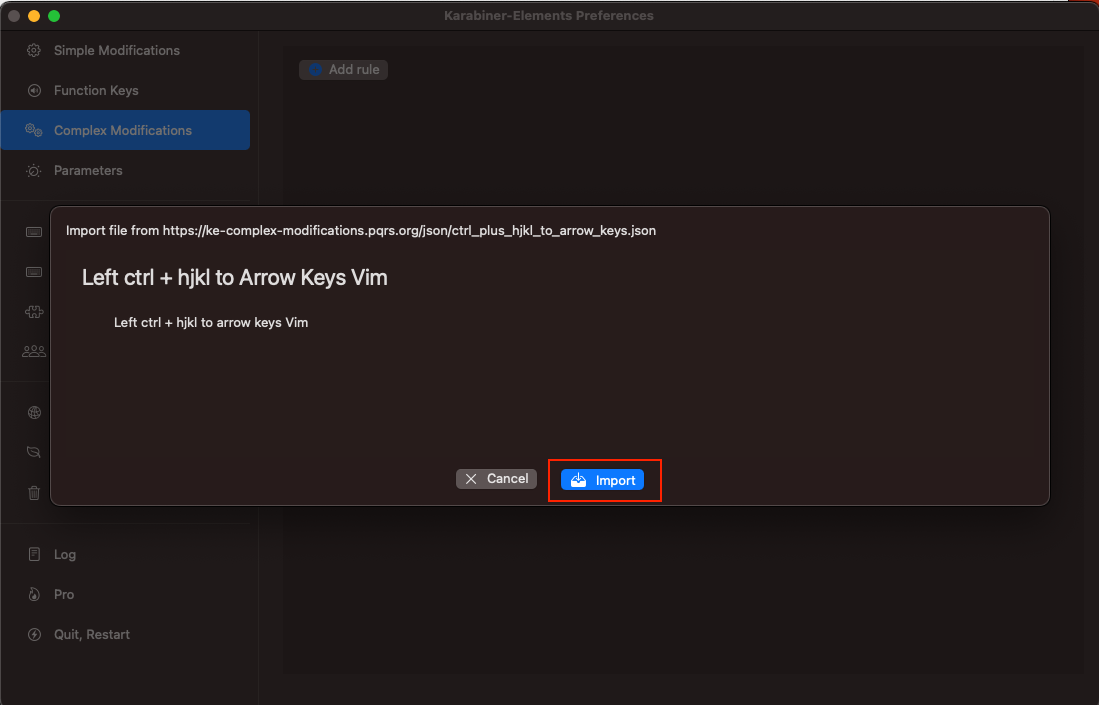Click the Add rule button

[x=343, y=69]
